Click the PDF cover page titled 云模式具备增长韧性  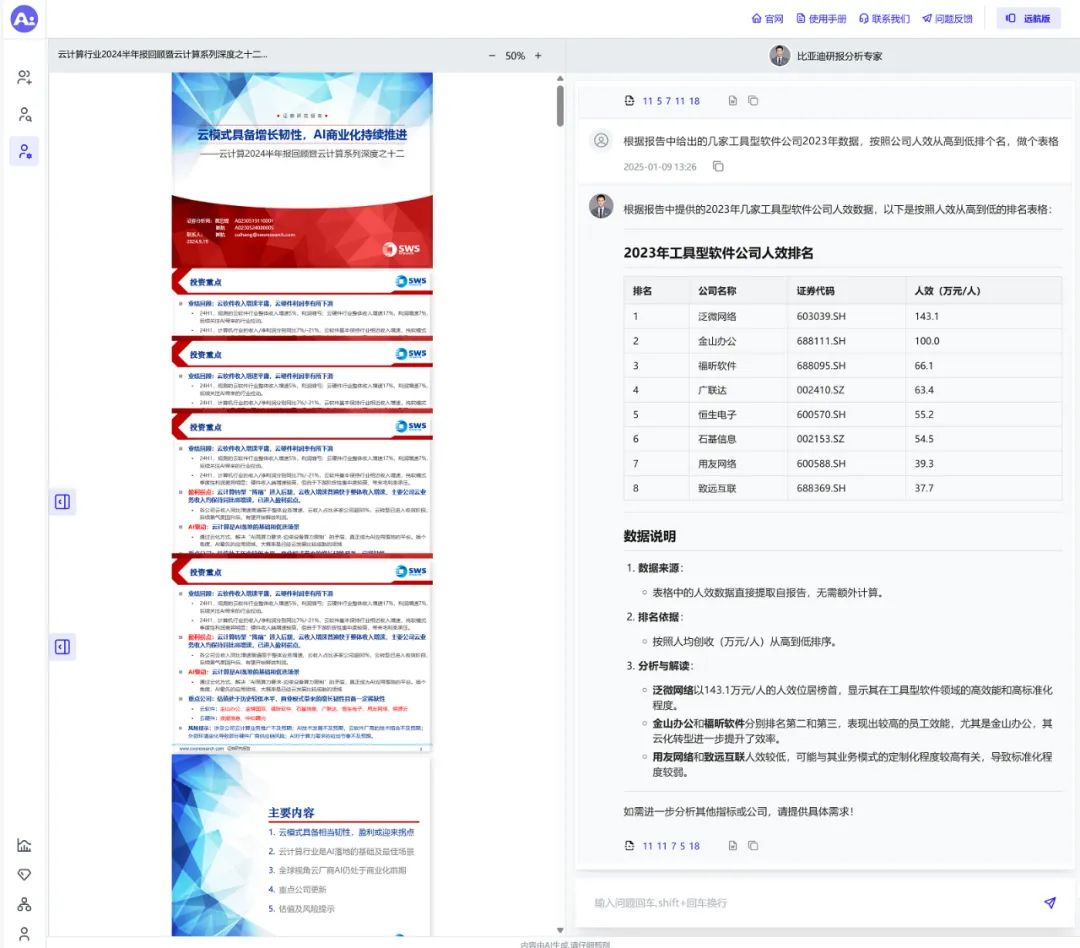point(302,170)
